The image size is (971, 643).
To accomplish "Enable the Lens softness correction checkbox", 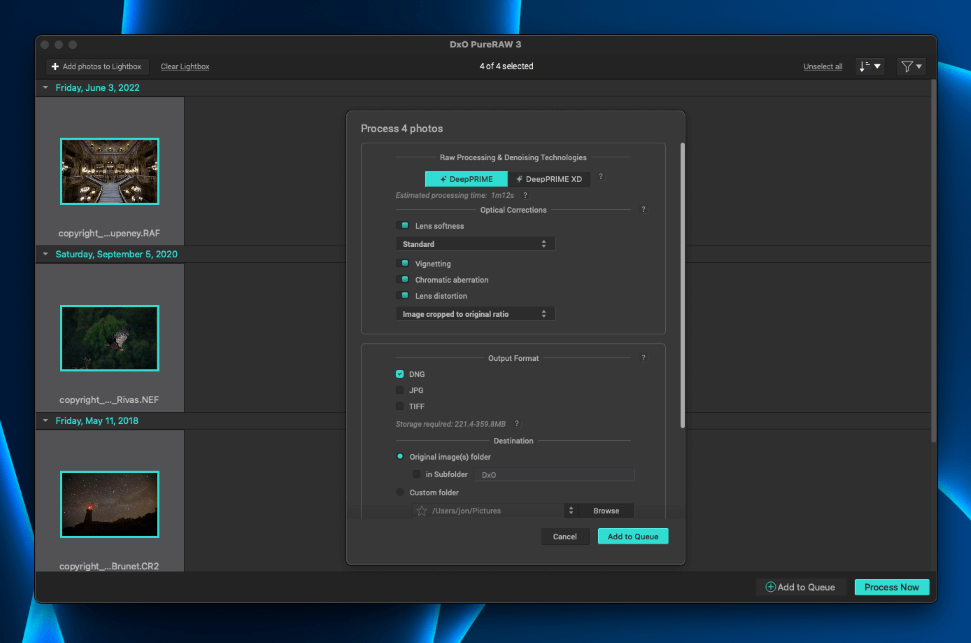I will 404,225.
